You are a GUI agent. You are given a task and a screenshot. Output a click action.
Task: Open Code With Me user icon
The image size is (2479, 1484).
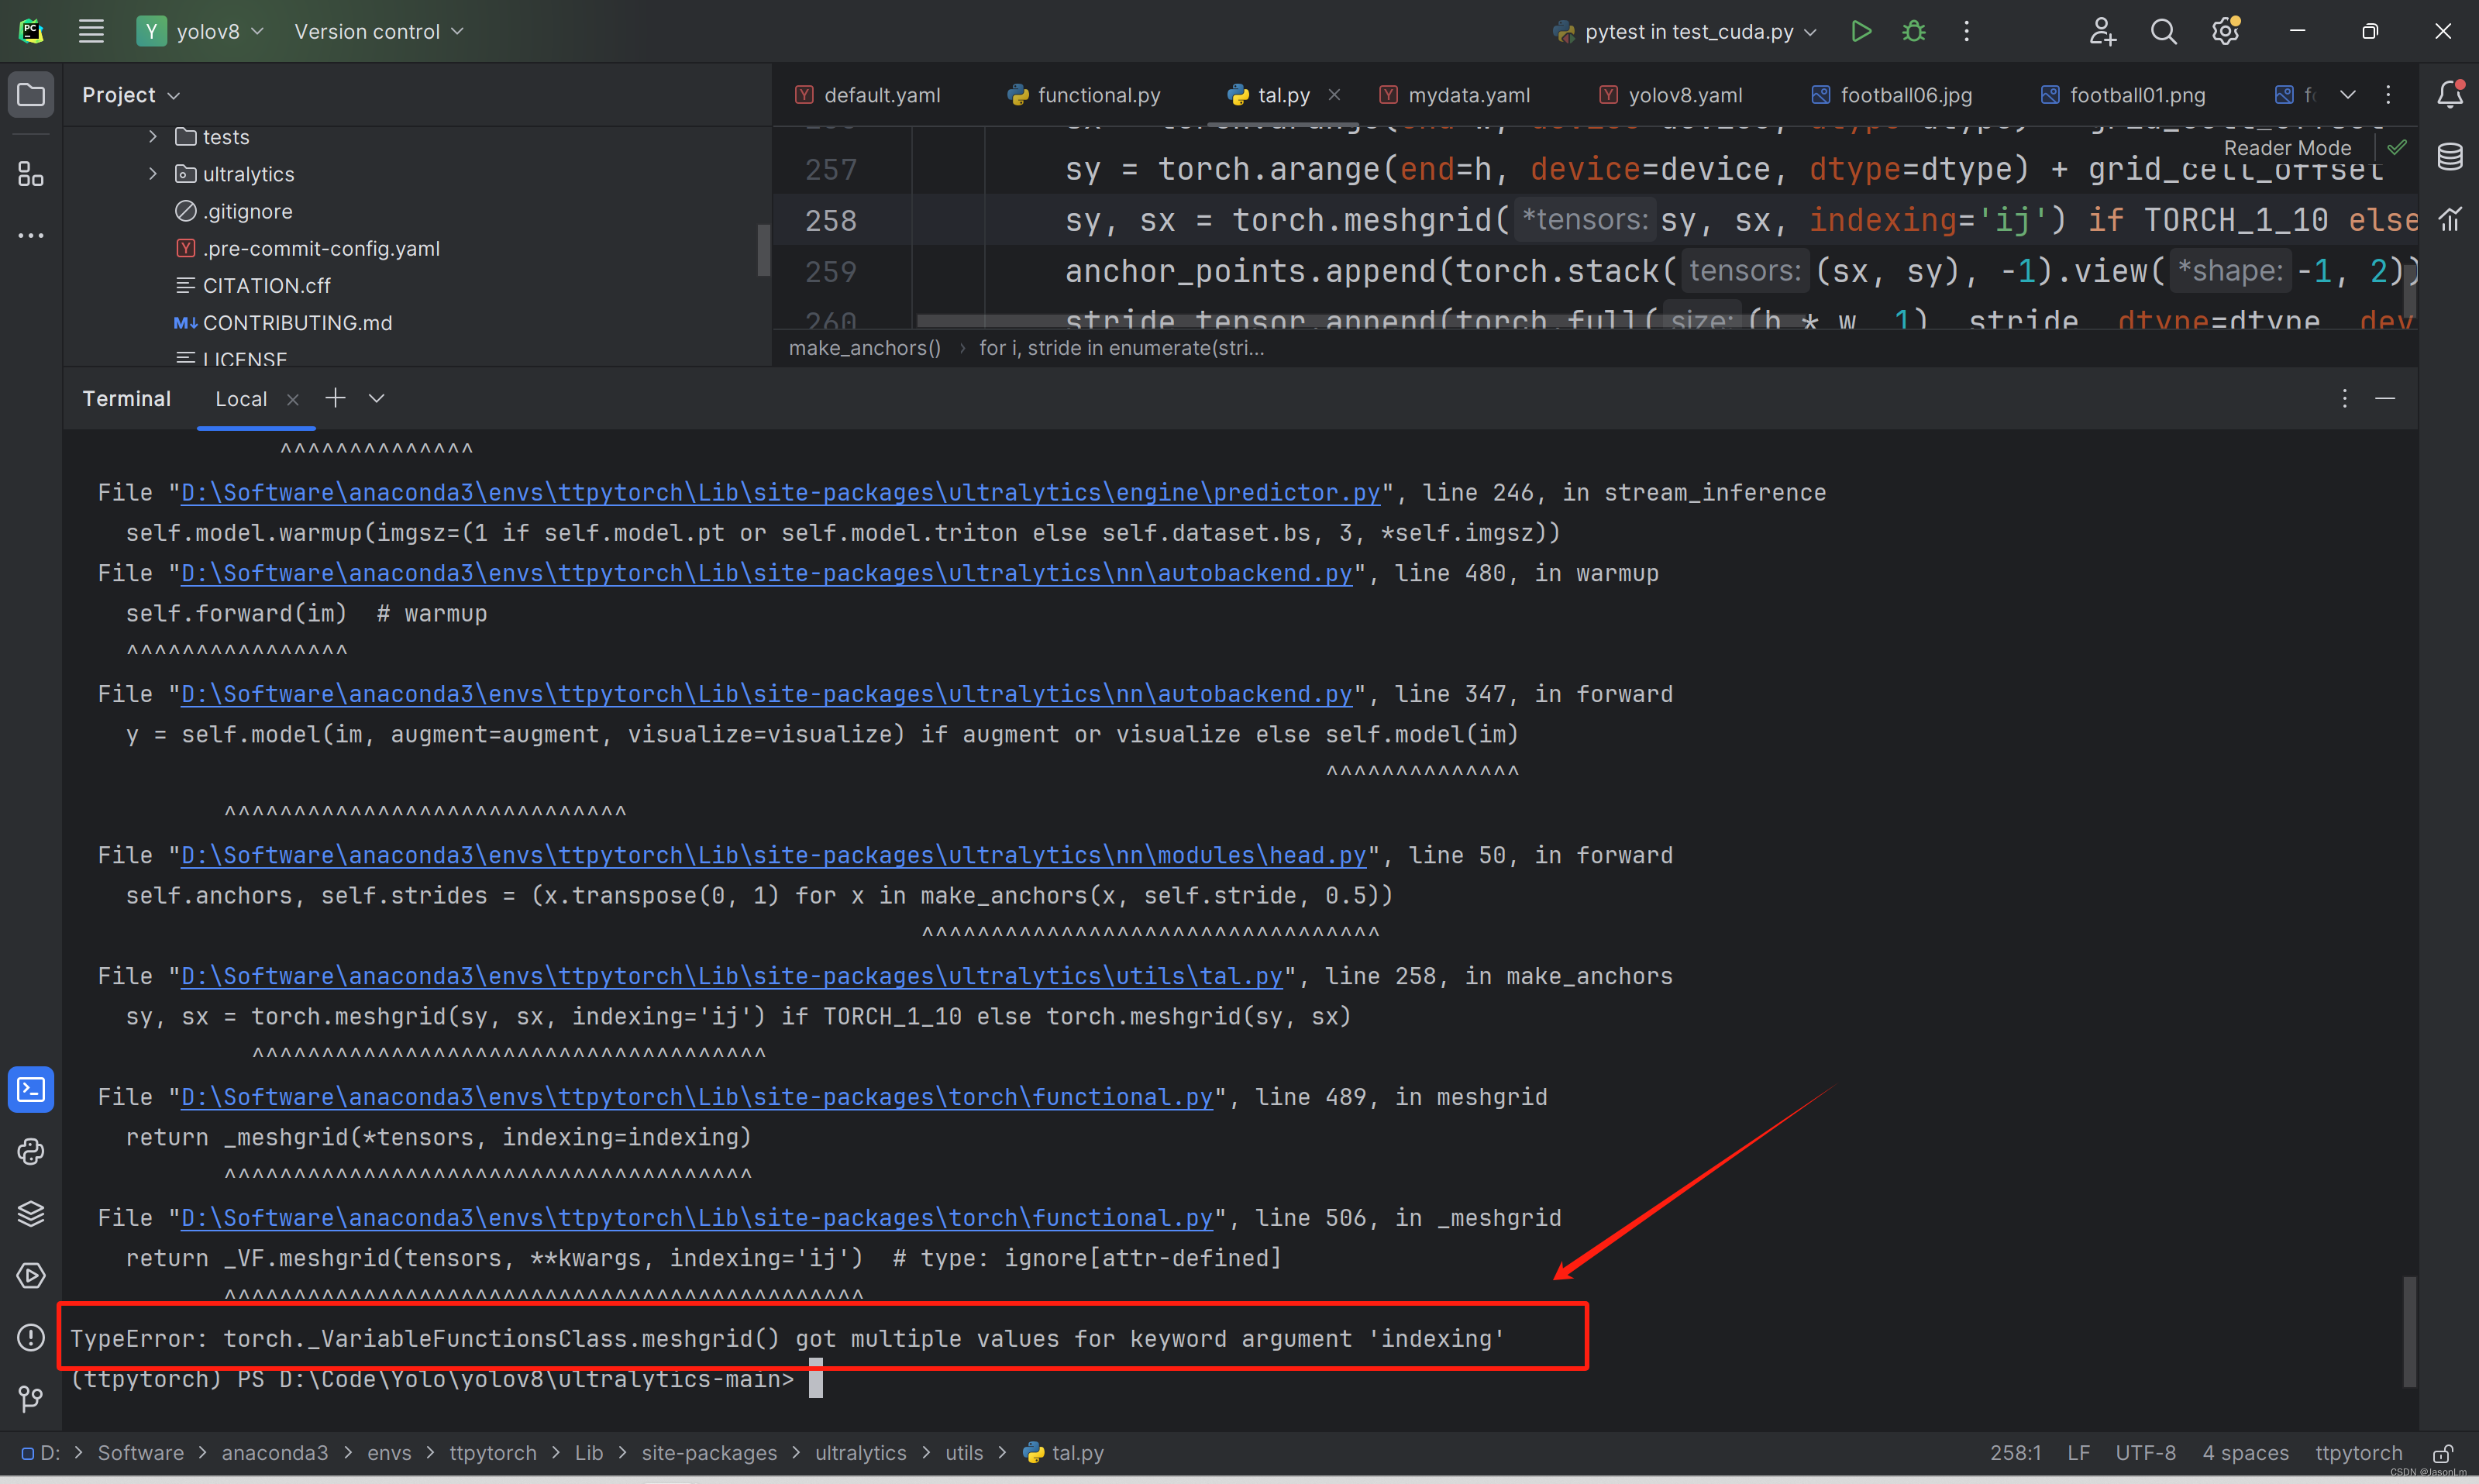tap(2102, 31)
